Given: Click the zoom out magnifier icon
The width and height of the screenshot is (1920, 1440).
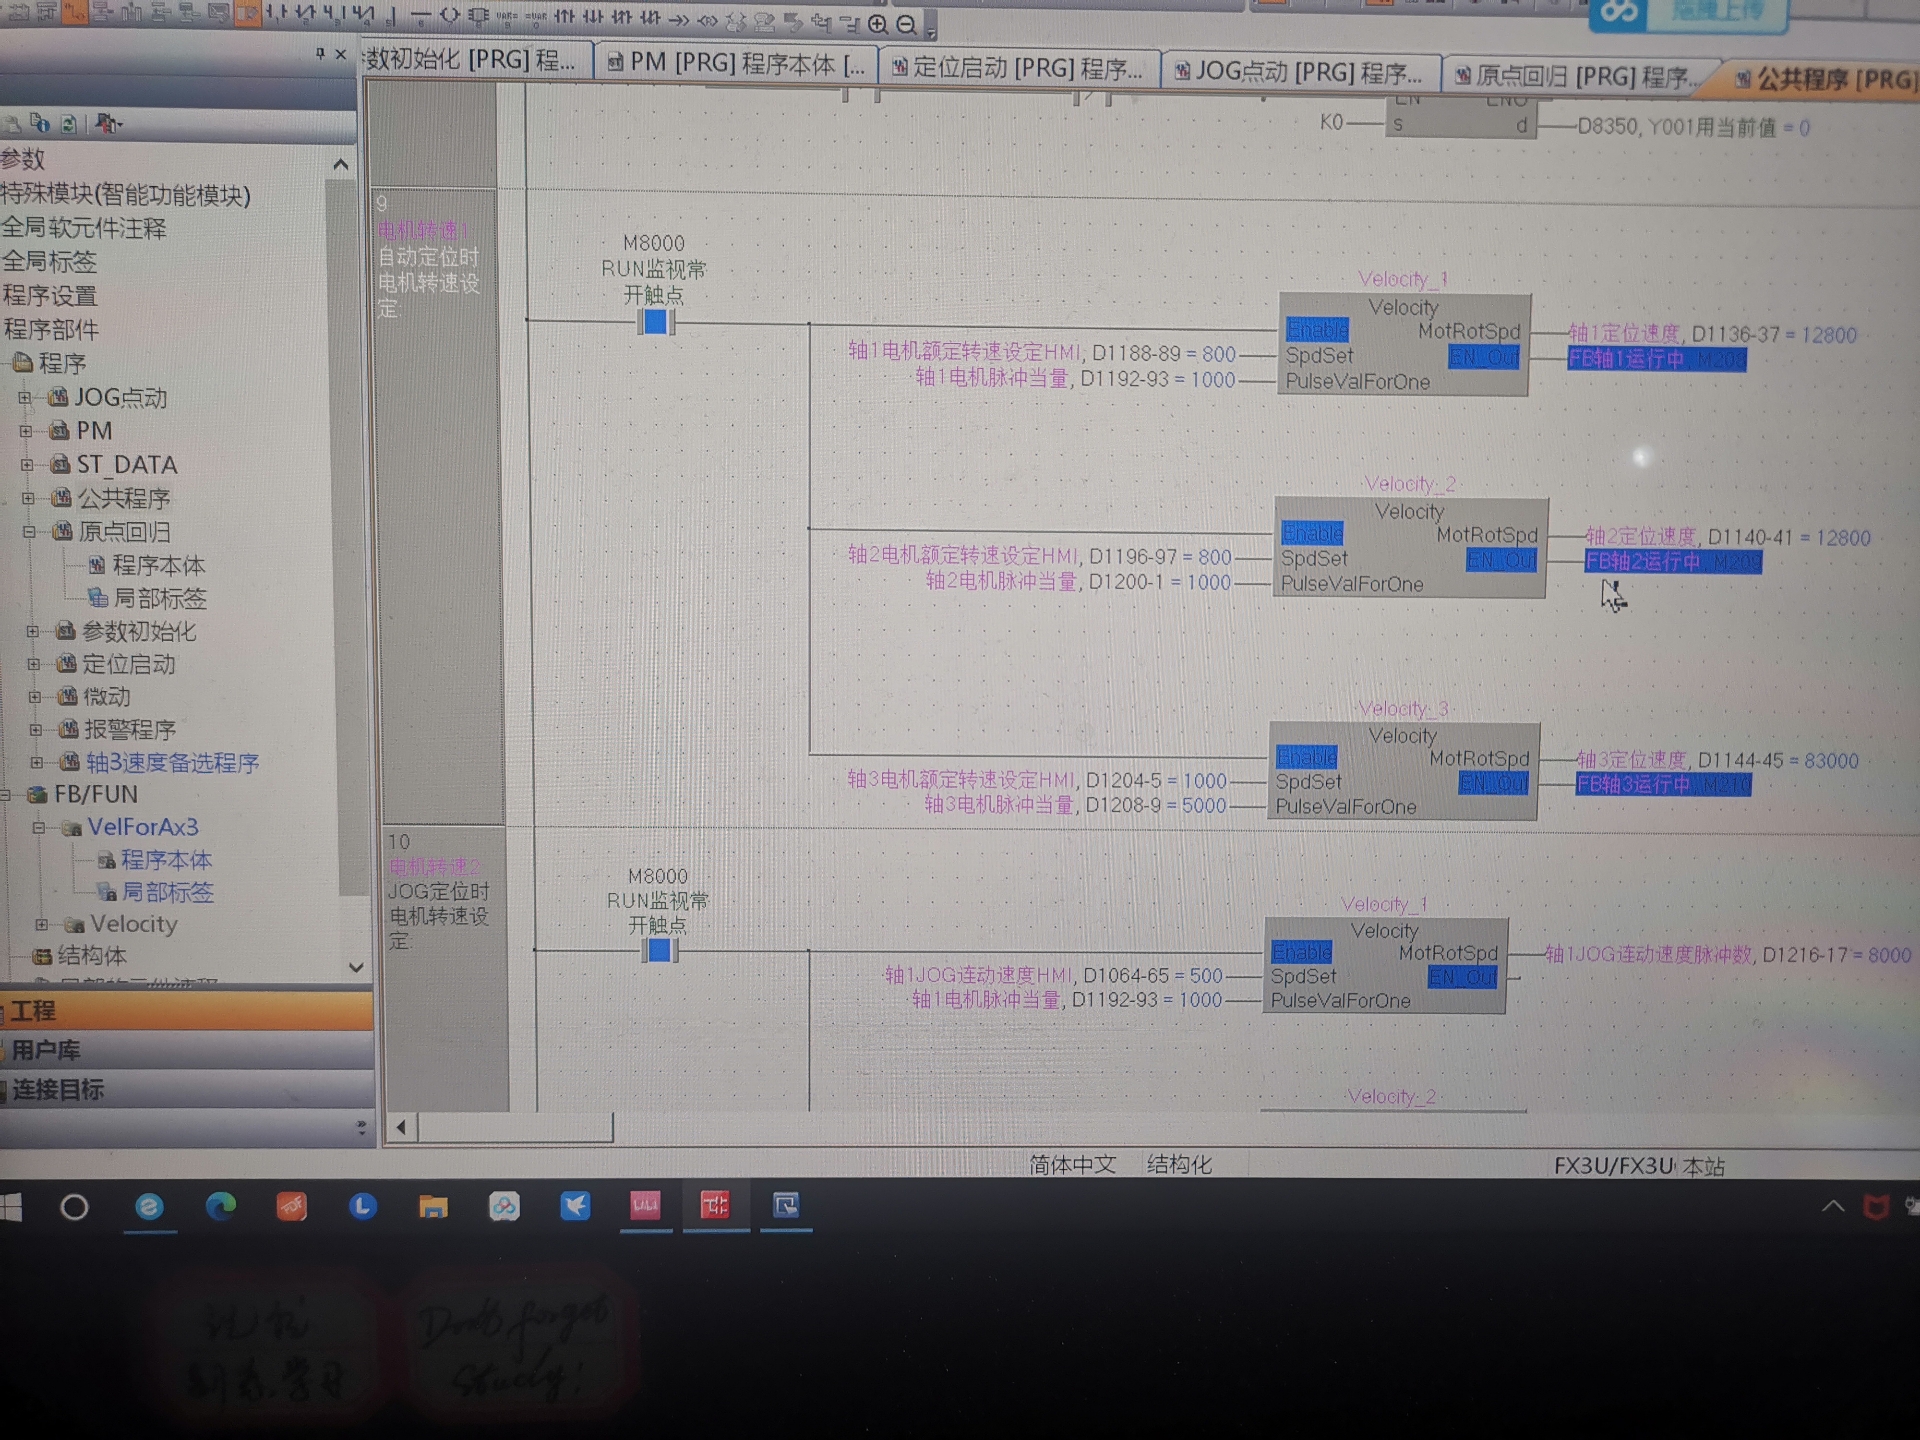Looking at the screenshot, I should click(x=906, y=23).
